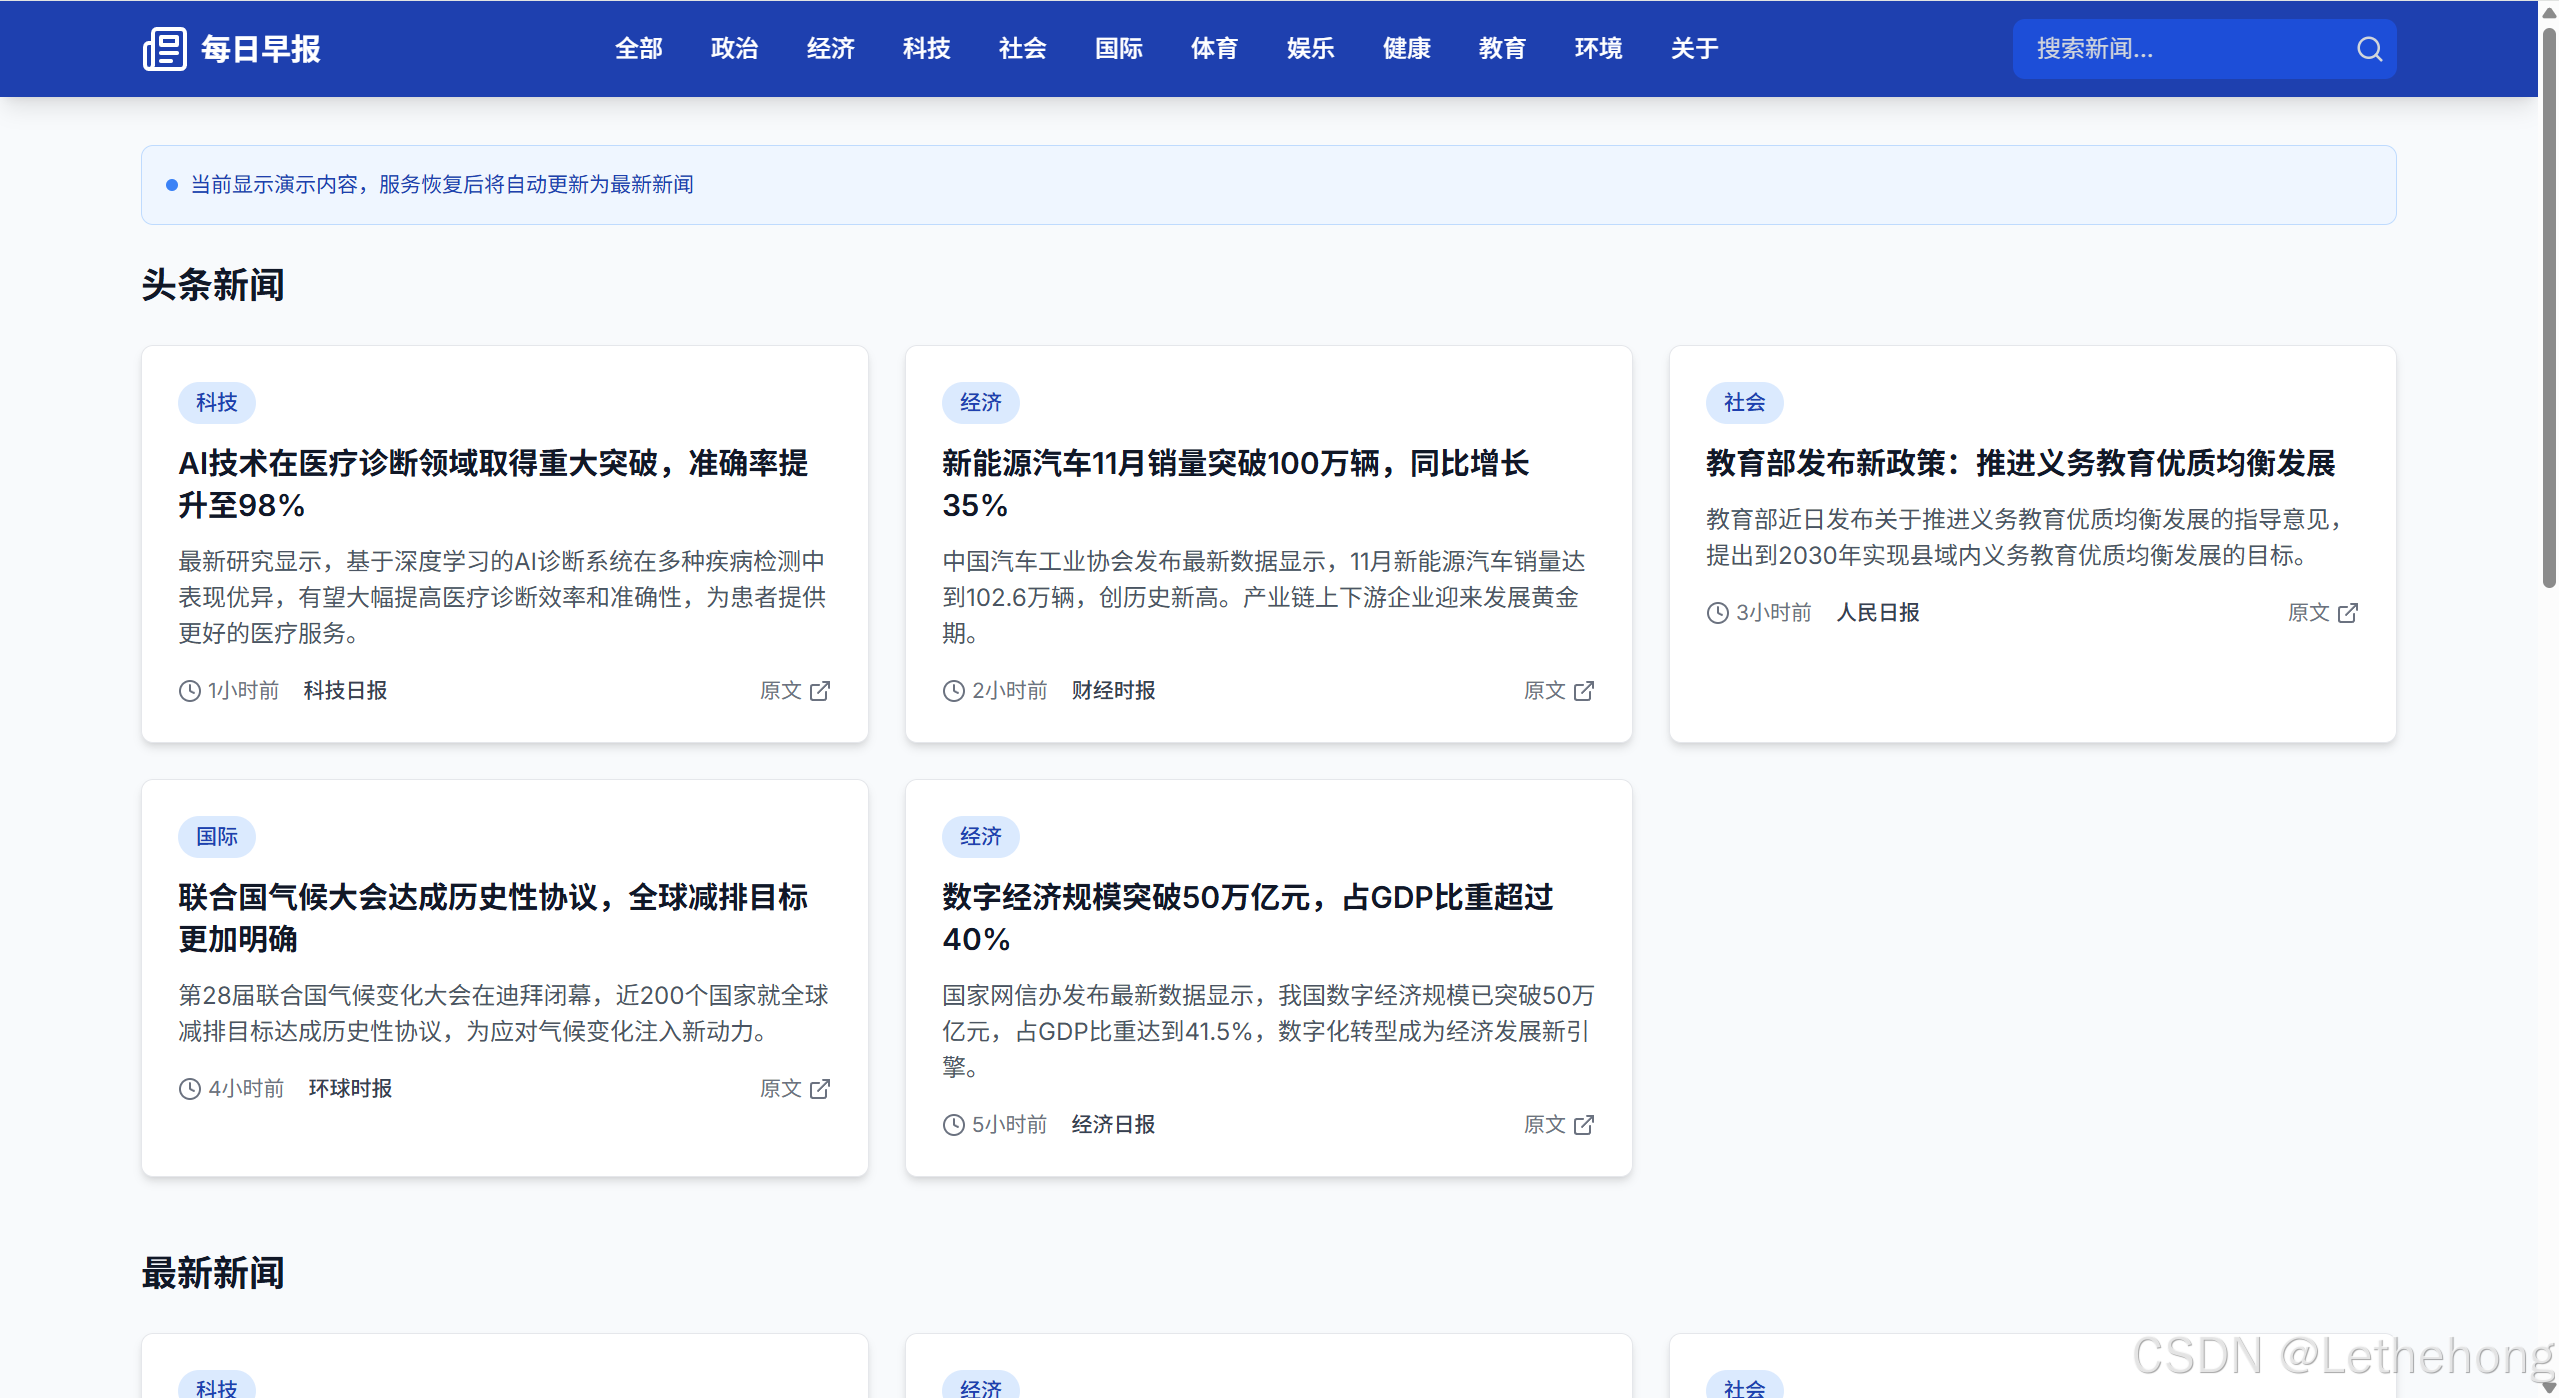Open external link icon on 新能源汽车 article
Image resolution: width=2559 pixels, height=1398 pixels.
coord(1584,690)
